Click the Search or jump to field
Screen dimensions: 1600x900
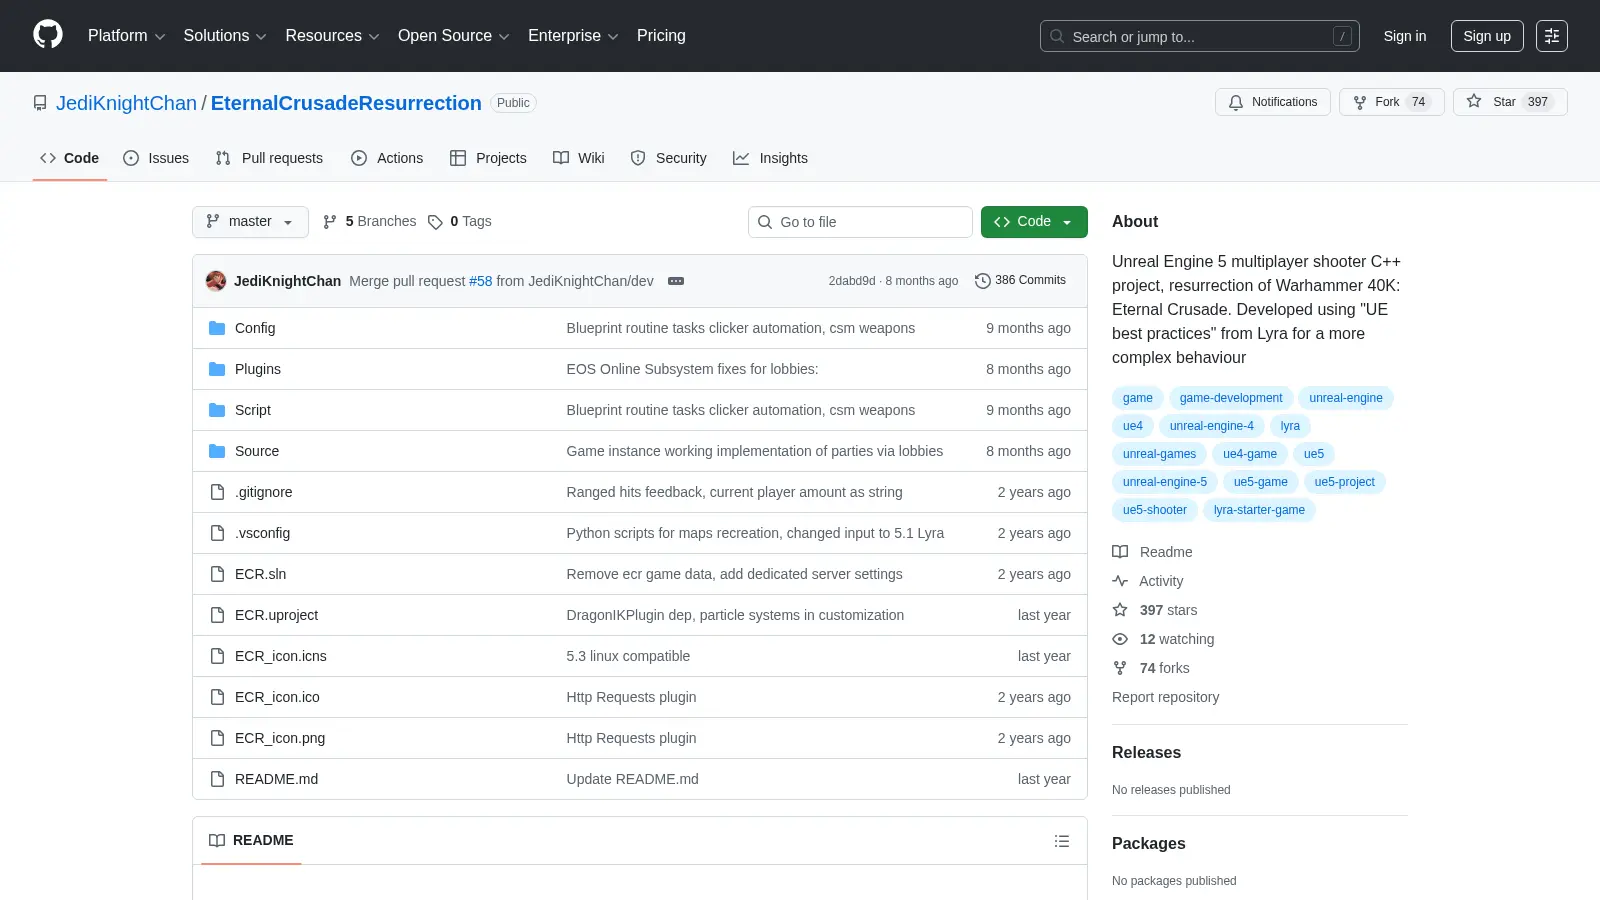click(x=1200, y=36)
